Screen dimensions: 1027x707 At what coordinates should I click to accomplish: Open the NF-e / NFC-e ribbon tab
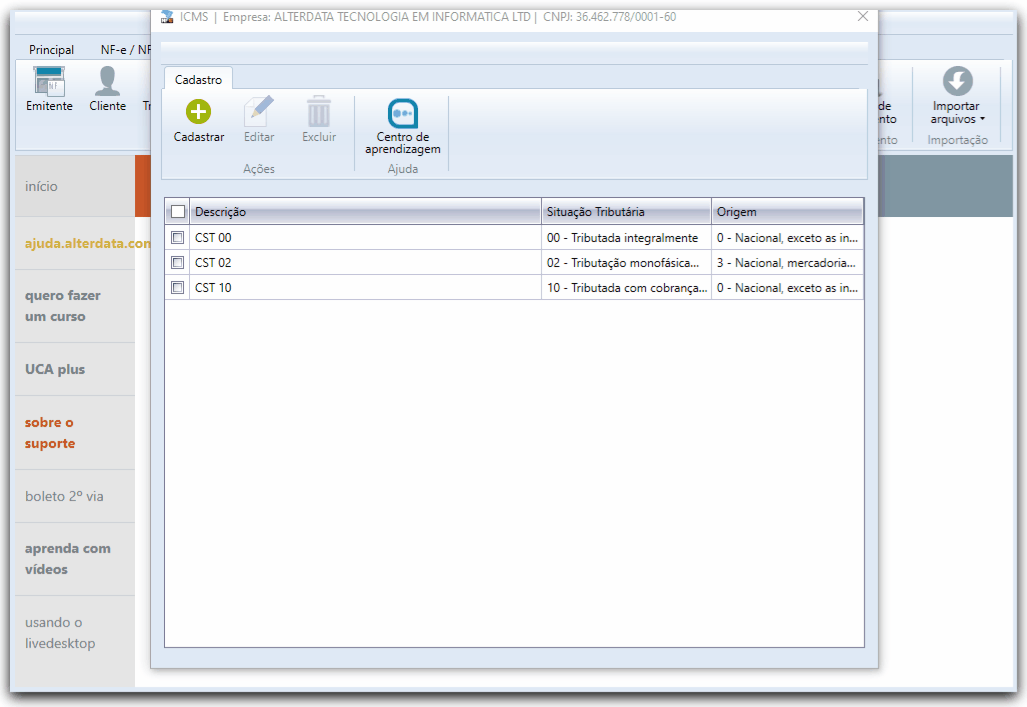125,50
